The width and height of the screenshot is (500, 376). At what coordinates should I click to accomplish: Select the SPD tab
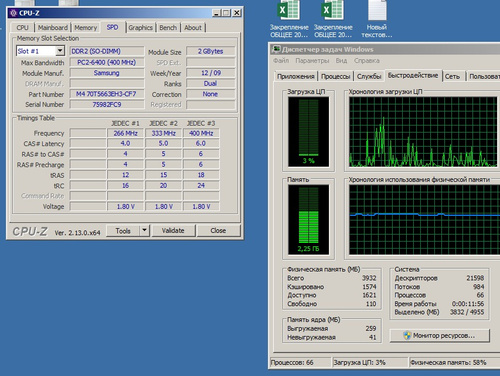pyautogui.click(x=112, y=27)
